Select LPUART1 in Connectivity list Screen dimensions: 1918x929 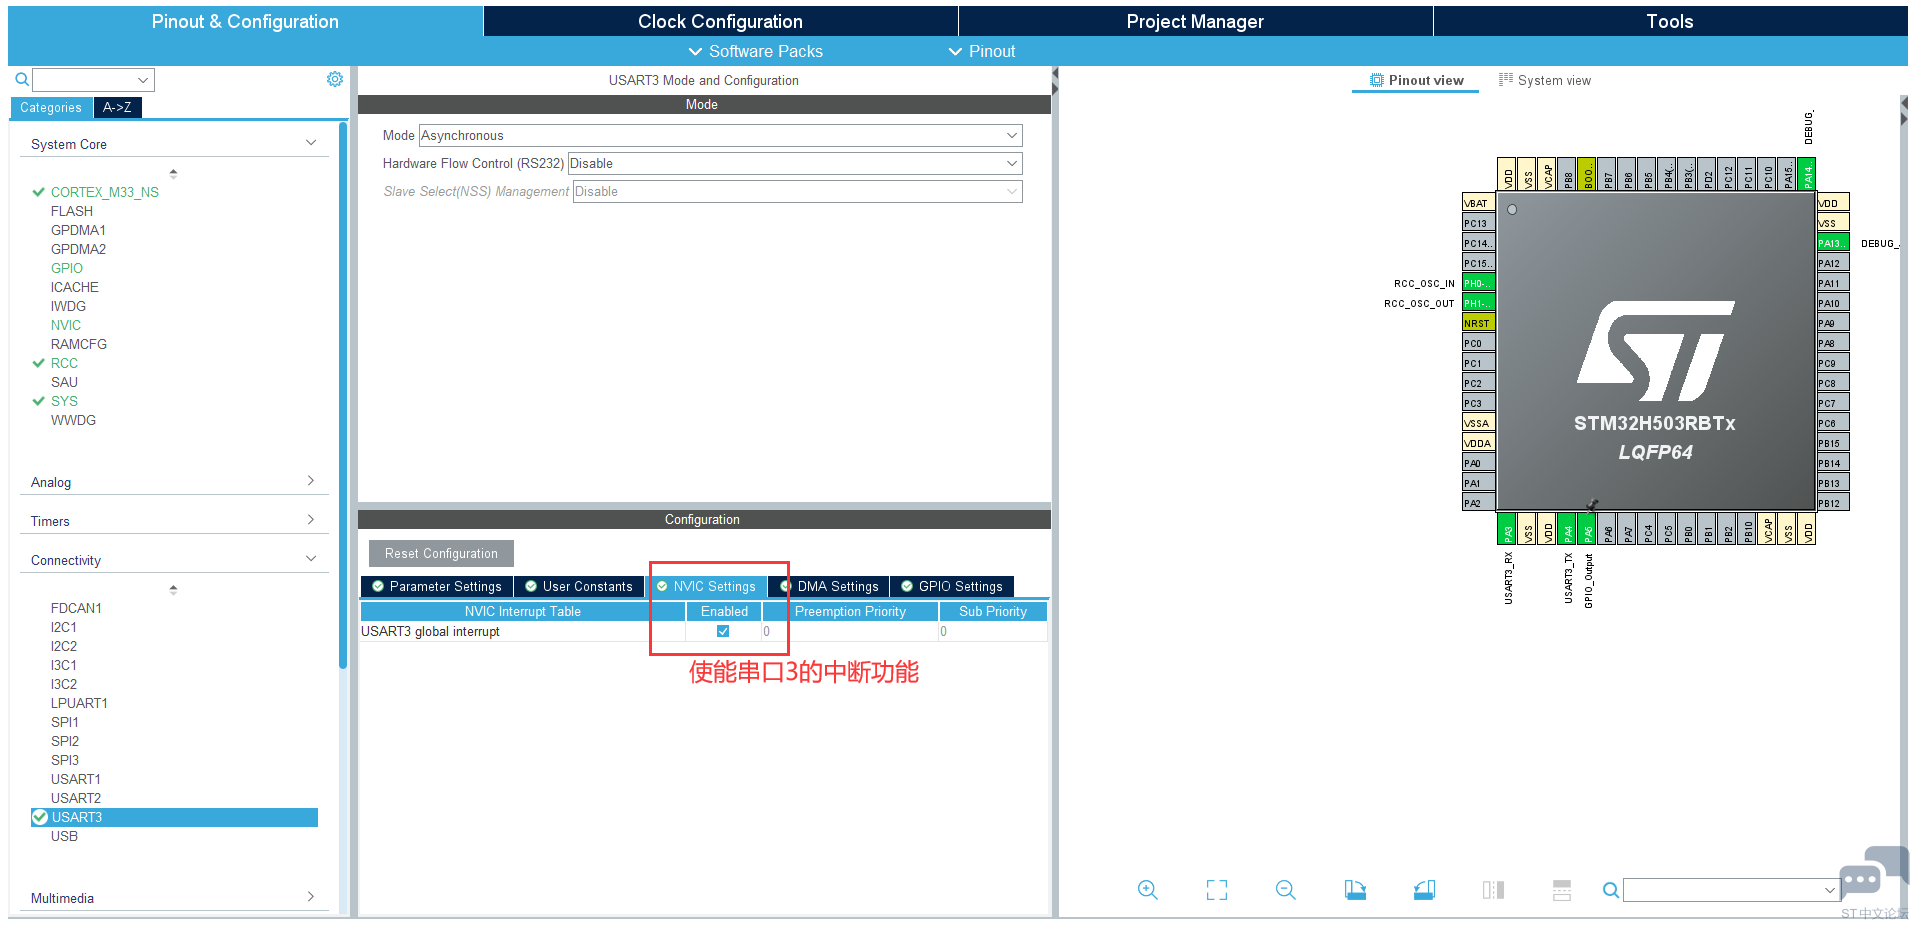click(79, 703)
